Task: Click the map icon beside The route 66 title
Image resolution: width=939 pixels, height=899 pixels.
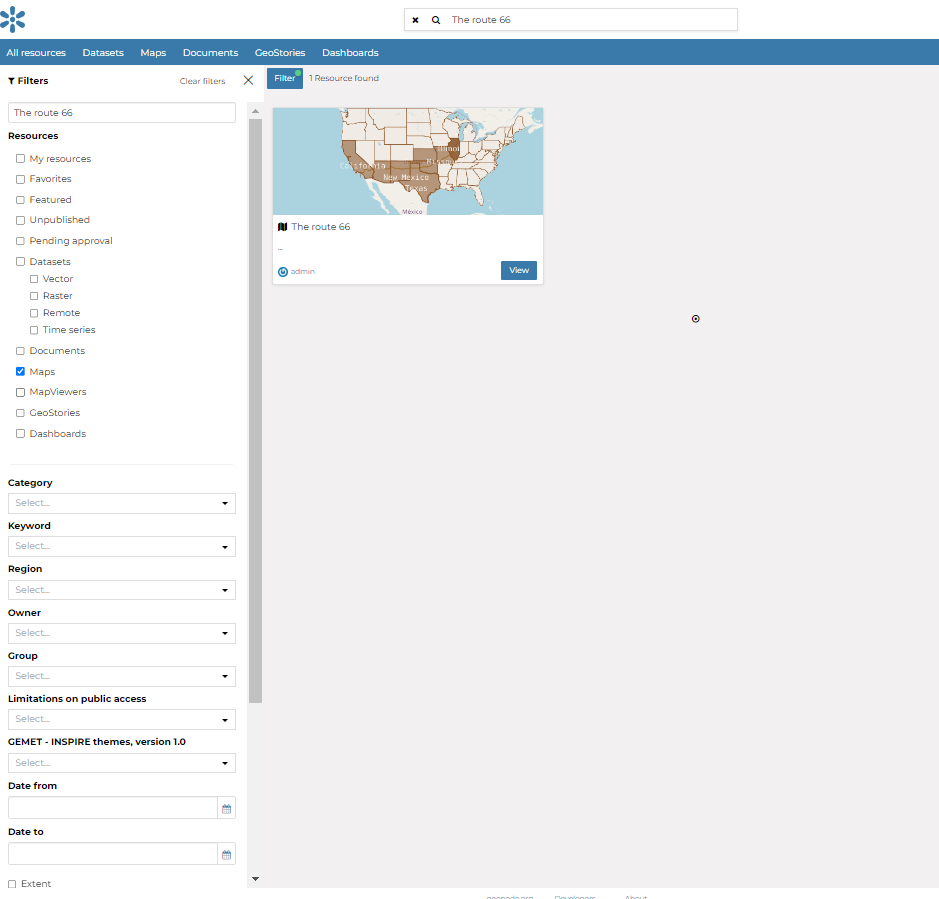Action: click(x=282, y=226)
